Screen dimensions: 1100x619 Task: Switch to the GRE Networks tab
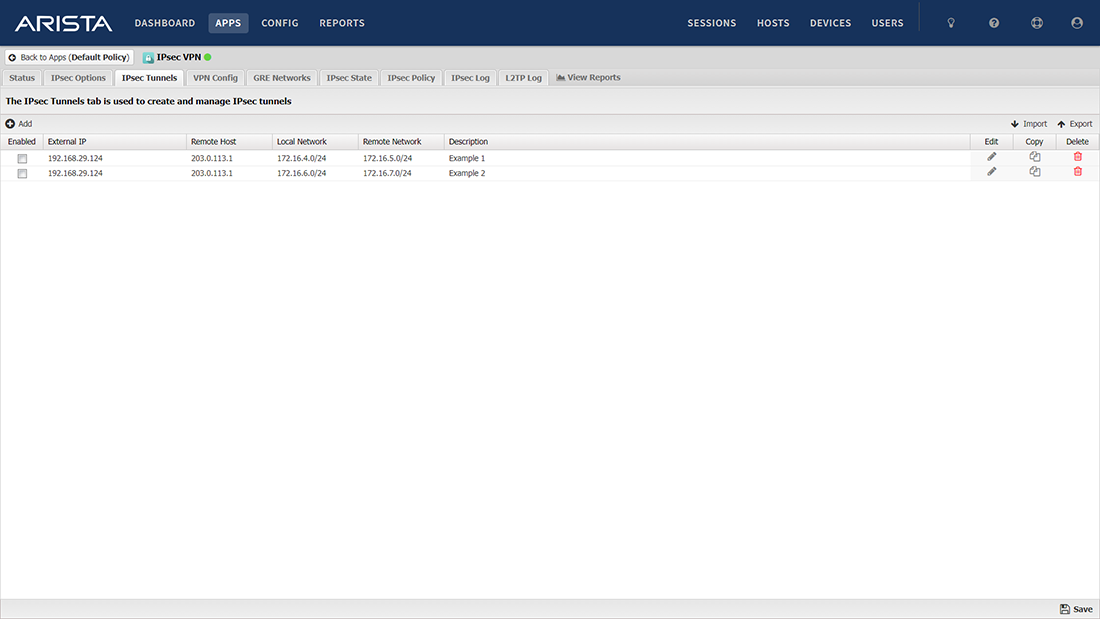click(x=281, y=78)
